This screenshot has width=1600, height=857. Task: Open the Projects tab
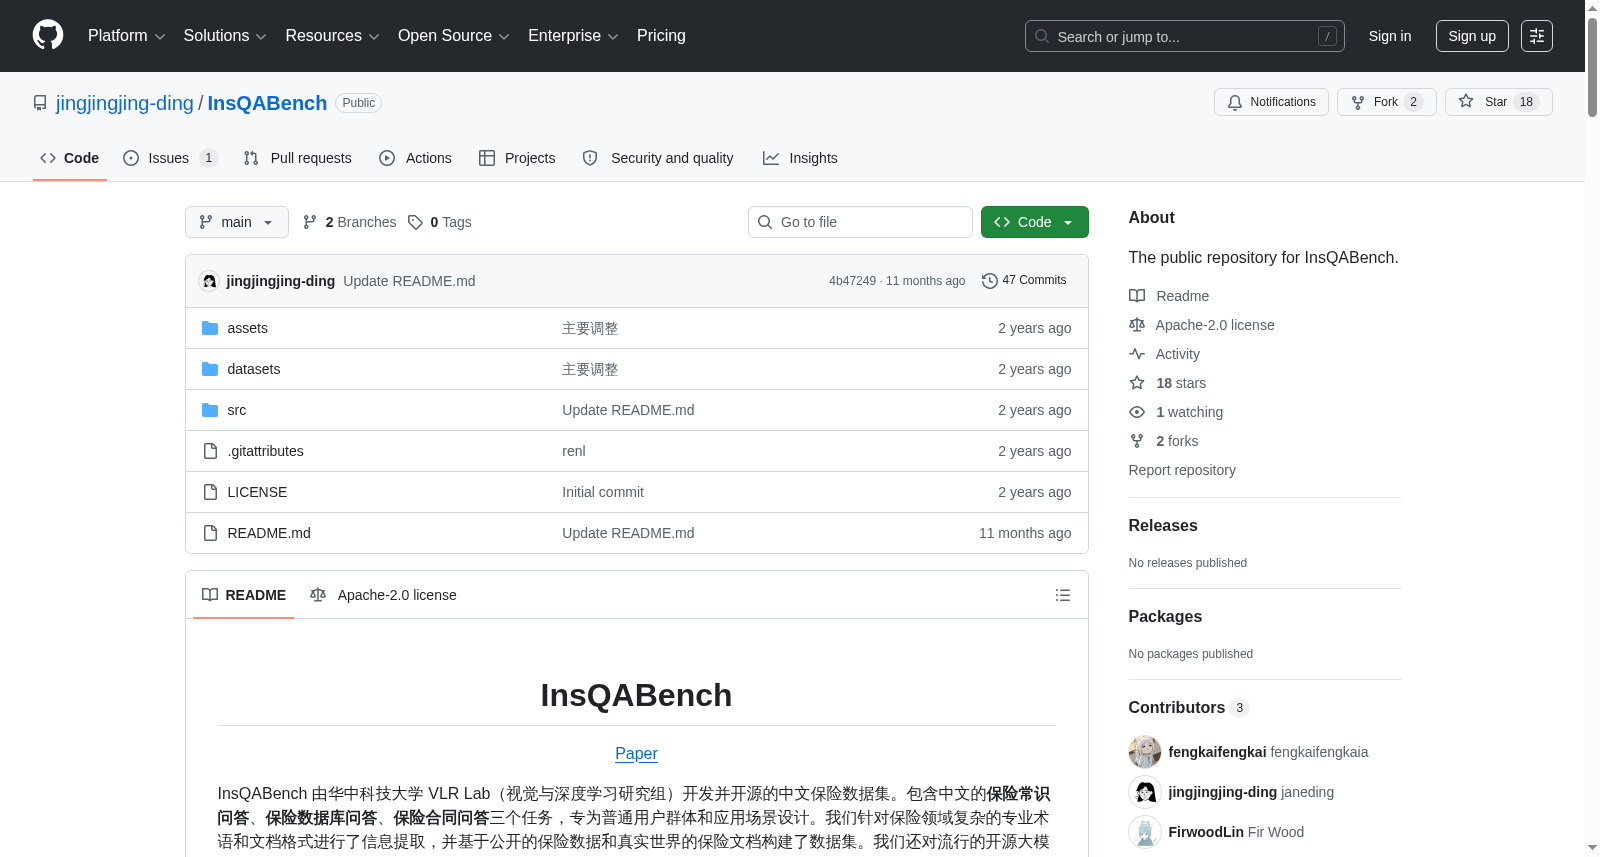(517, 158)
